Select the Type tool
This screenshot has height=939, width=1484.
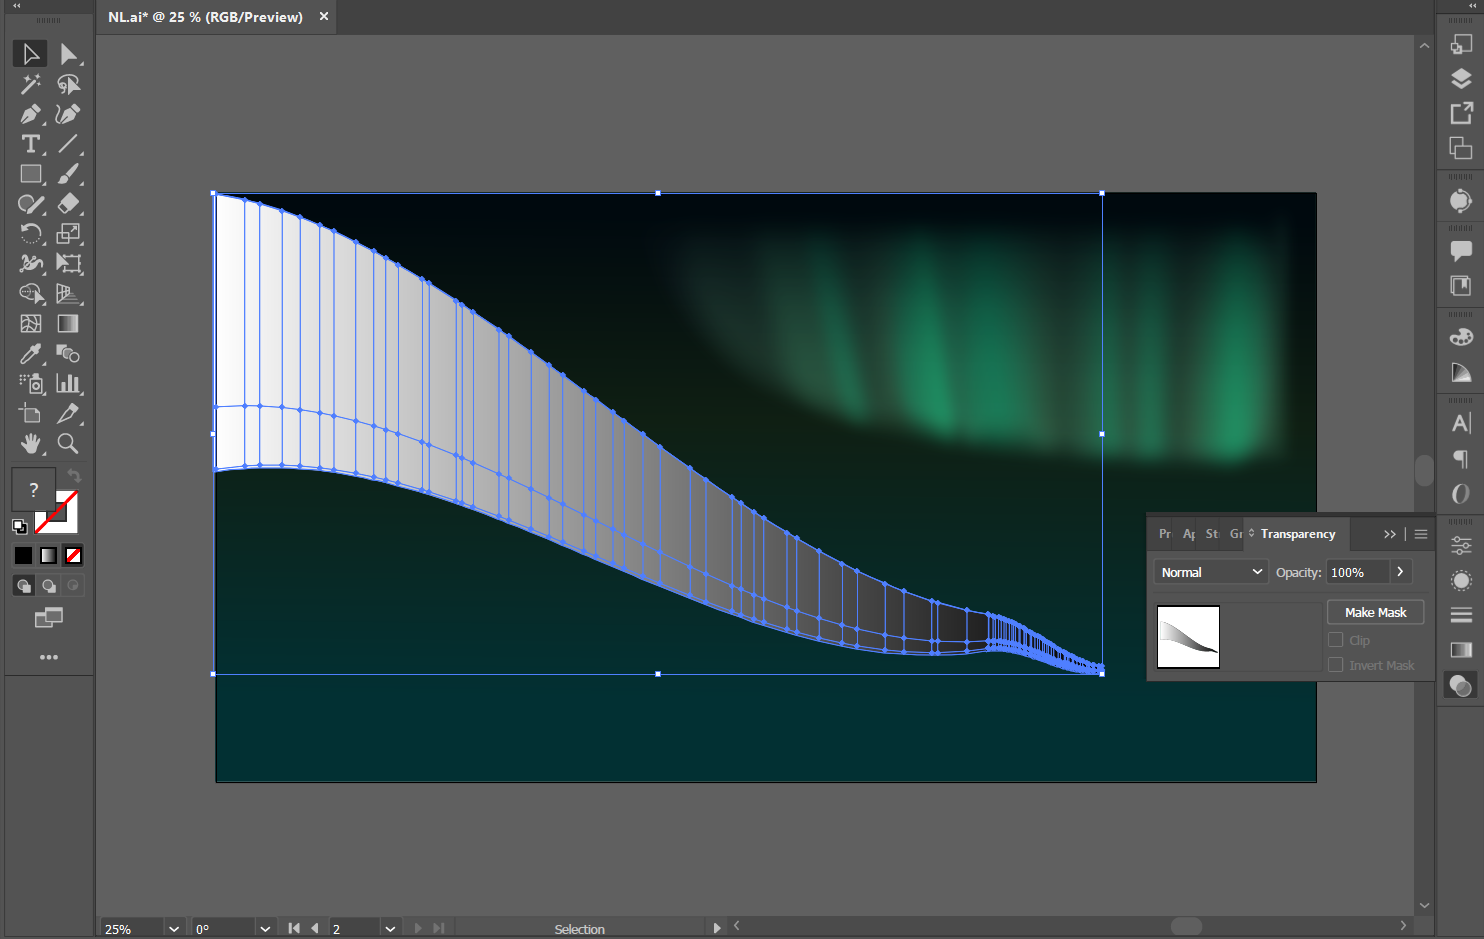click(30, 144)
